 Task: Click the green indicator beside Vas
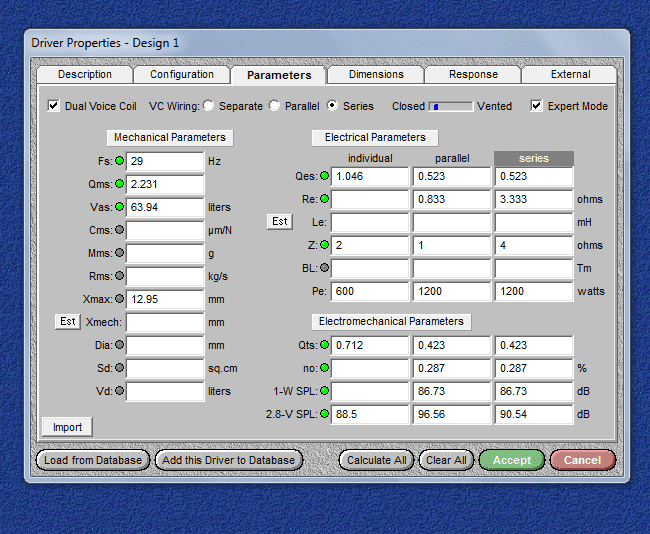click(x=119, y=207)
